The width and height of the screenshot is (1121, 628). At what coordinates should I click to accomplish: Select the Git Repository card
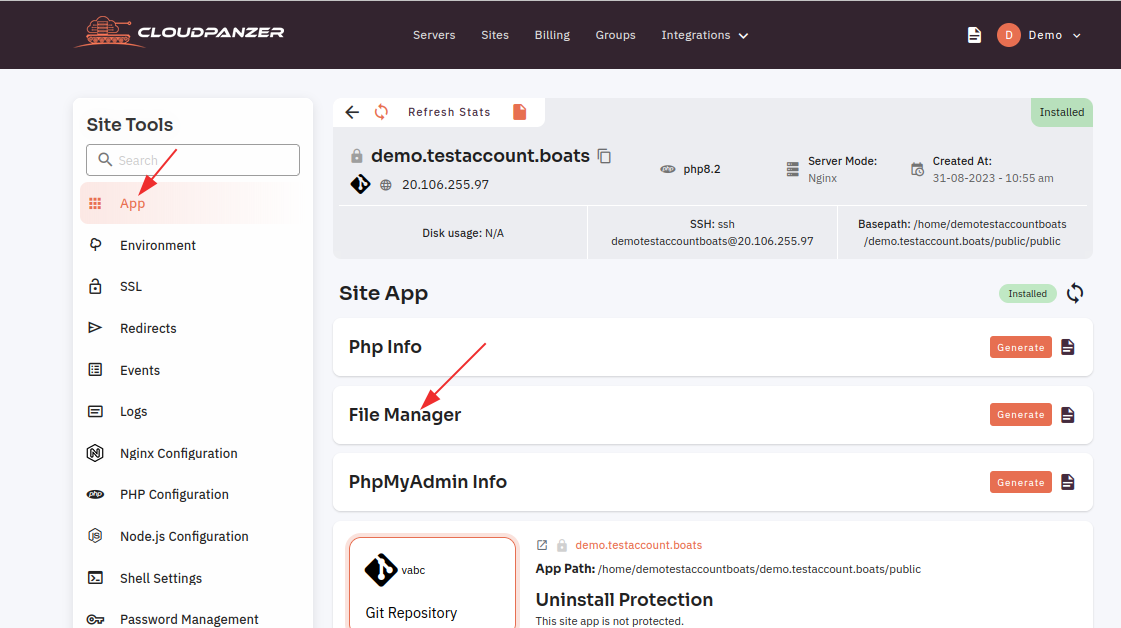pyautogui.click(x=432, y=582)
